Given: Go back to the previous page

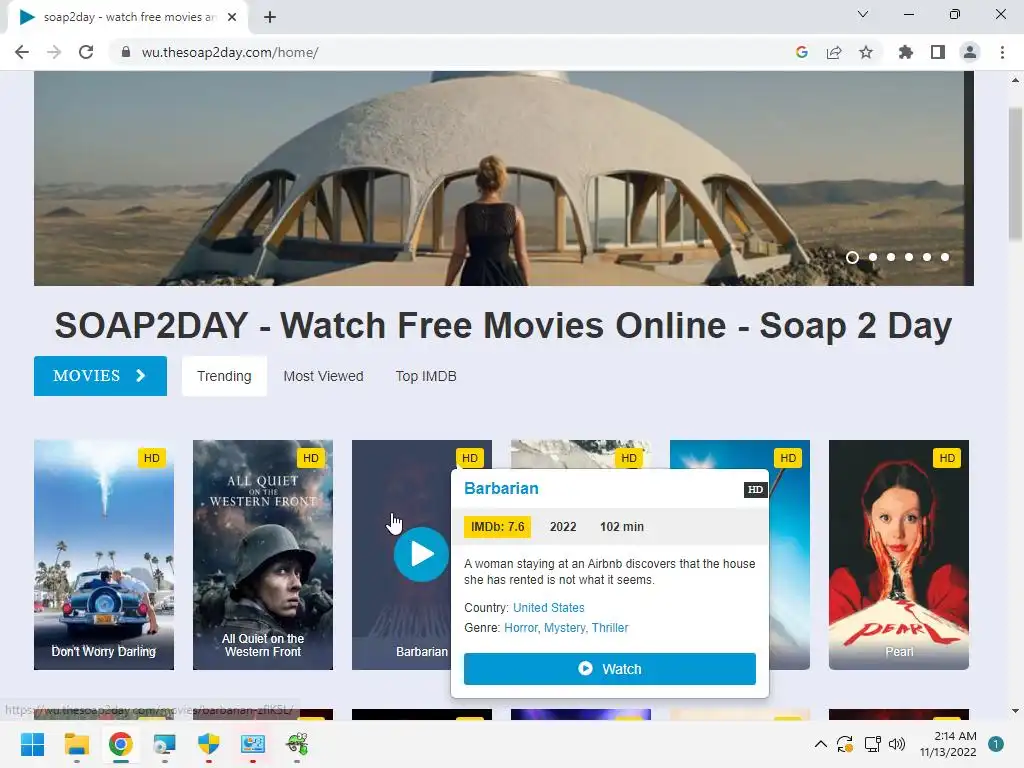Looking at the screenshot, I should (x=22, y=52).
